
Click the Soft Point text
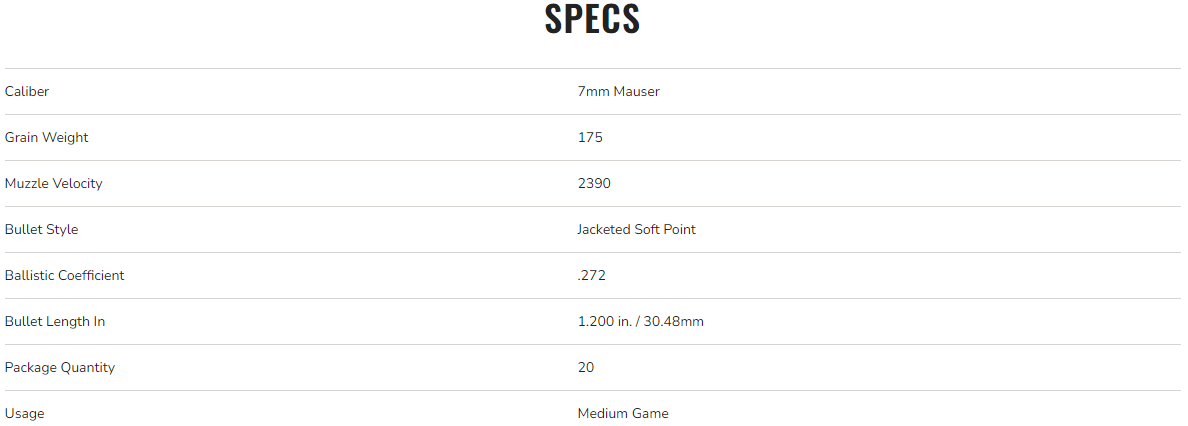click(x=665, y=229)
